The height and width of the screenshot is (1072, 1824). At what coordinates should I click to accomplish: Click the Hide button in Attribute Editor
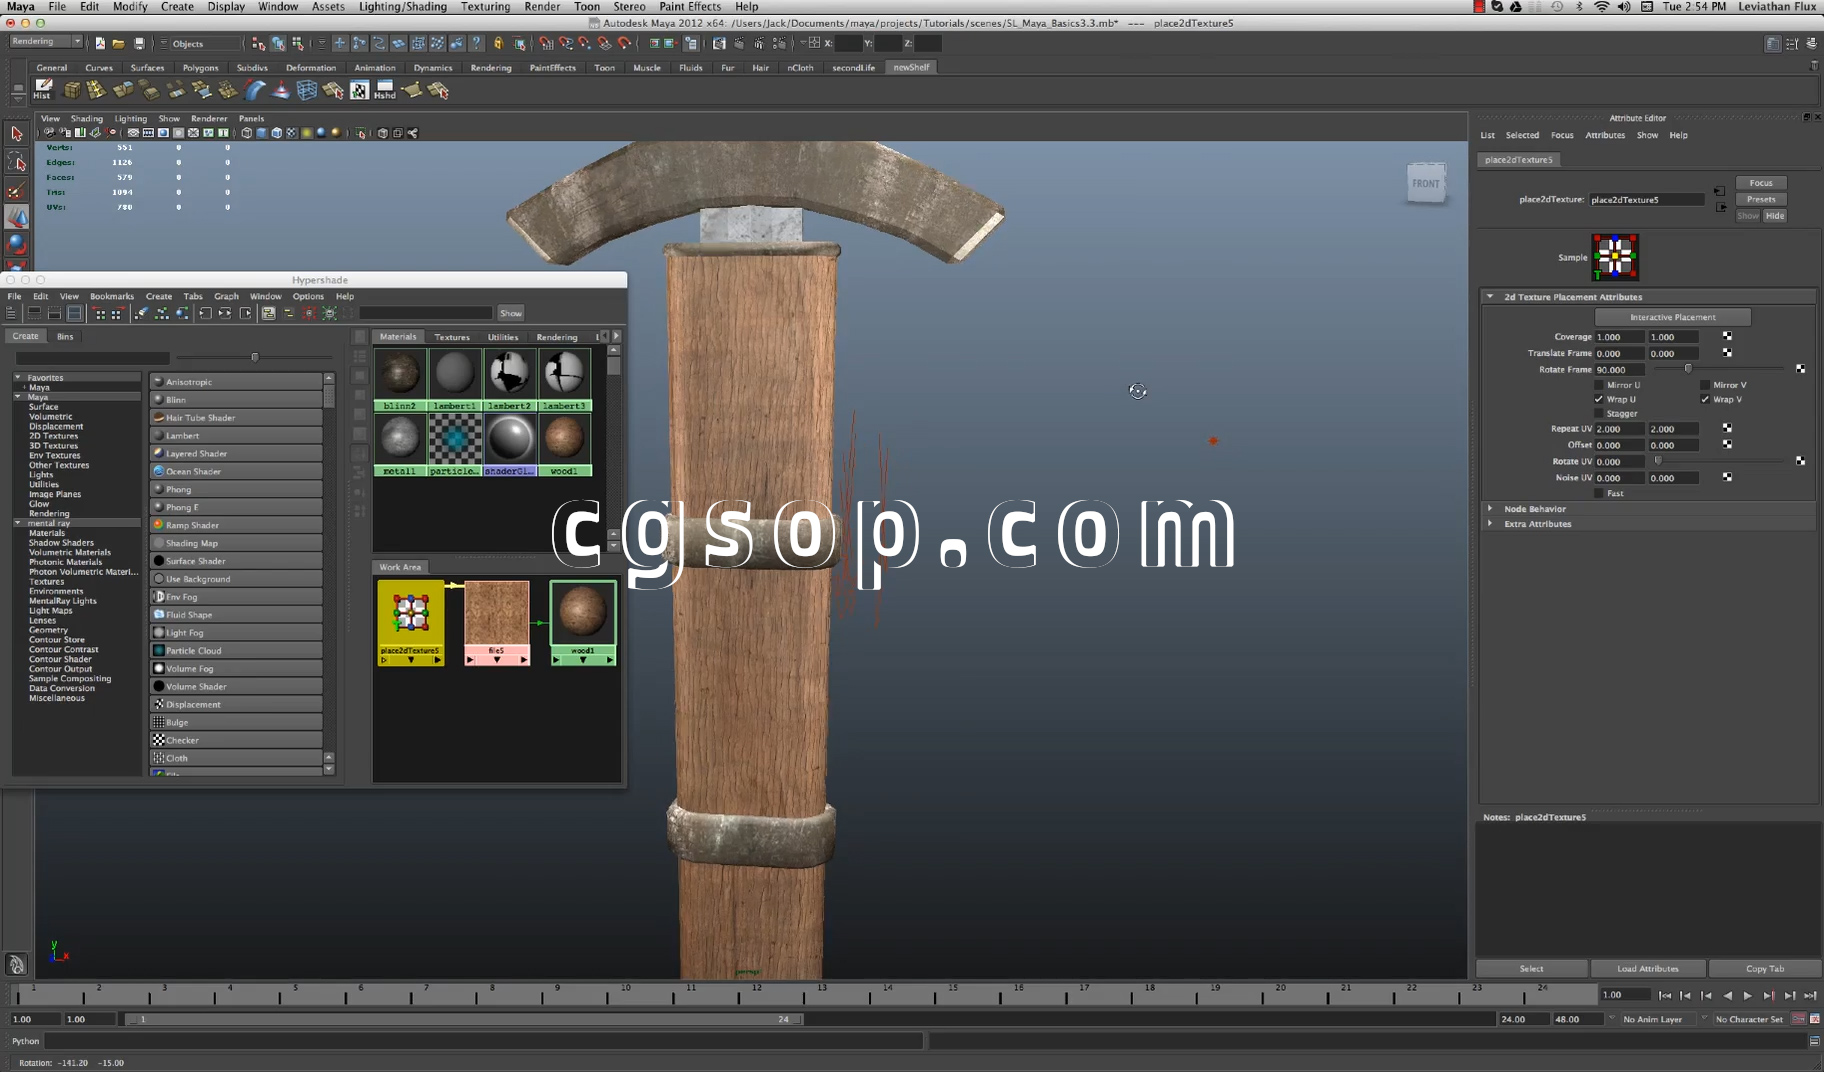[1775, 215]
